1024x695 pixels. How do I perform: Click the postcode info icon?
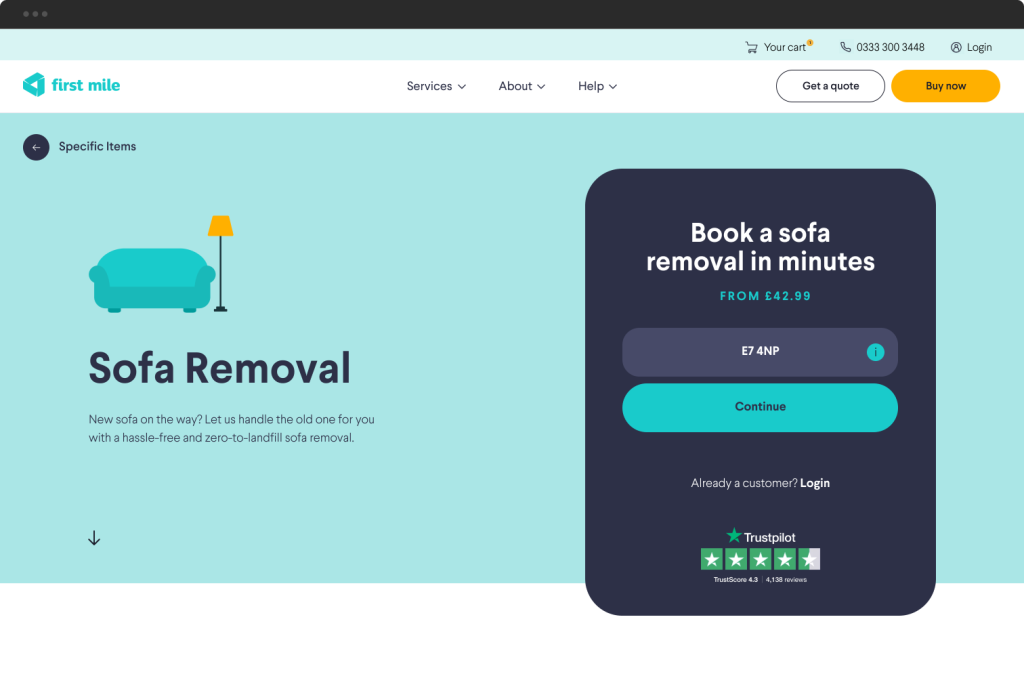[875, 352]
